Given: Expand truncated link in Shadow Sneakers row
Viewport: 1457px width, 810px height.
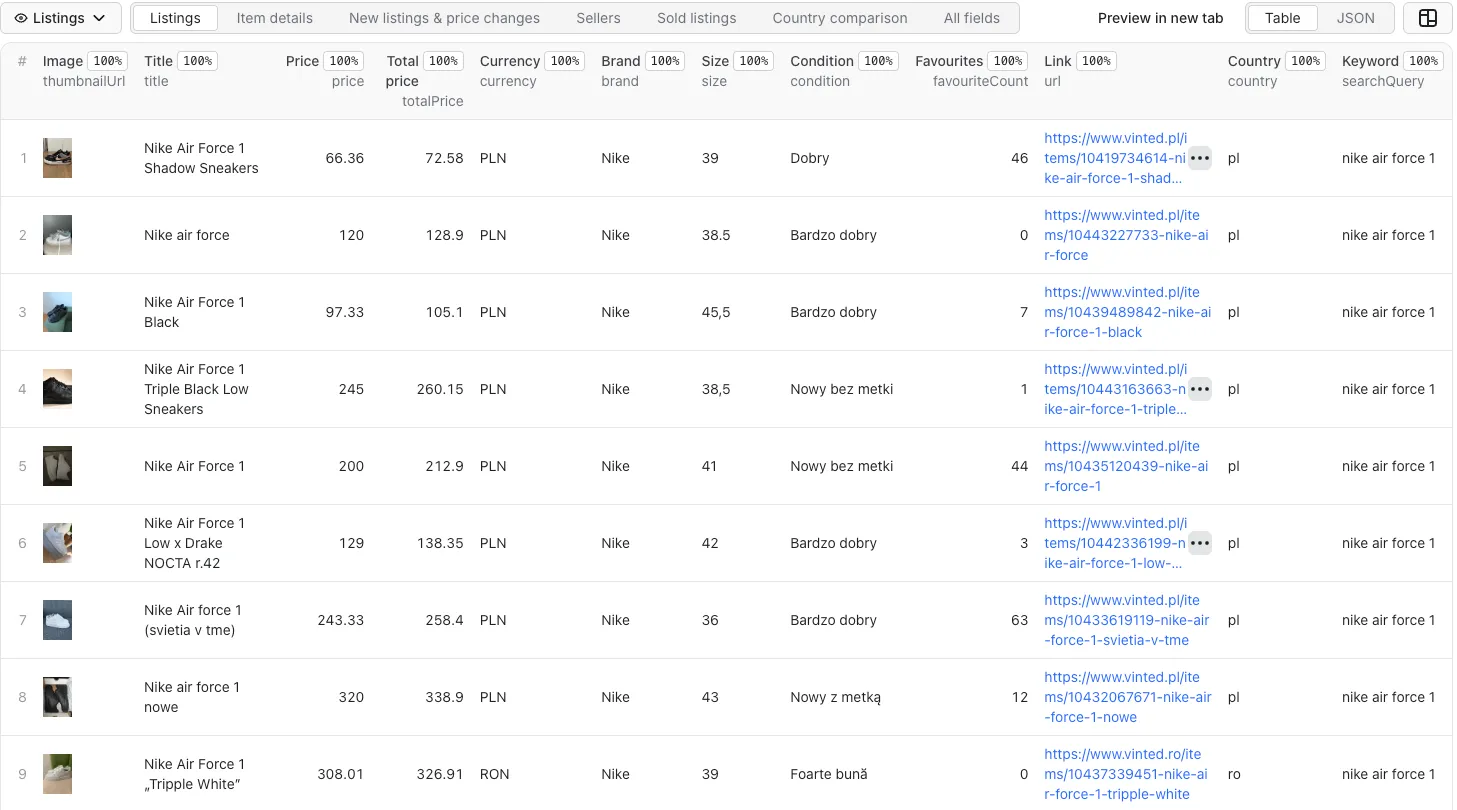Looking at the screenshot, I should coord(1200,158).
